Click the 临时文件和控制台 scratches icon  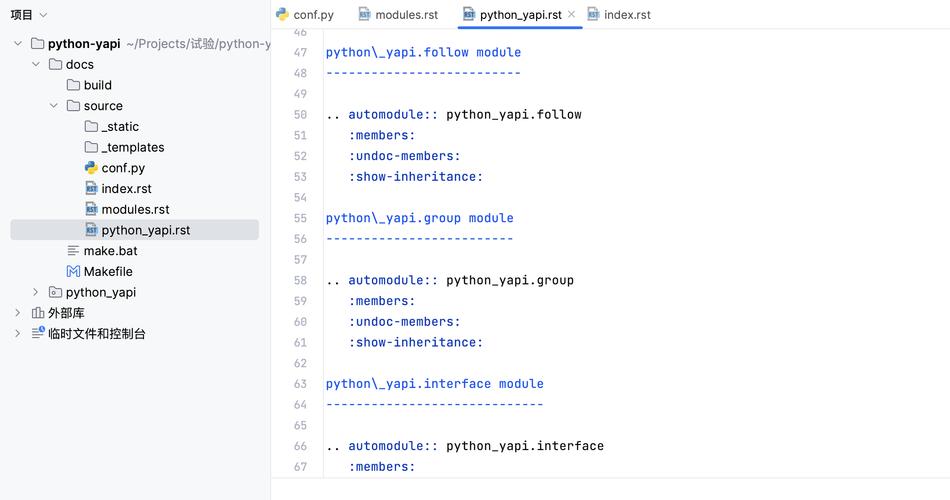[38, 333]
